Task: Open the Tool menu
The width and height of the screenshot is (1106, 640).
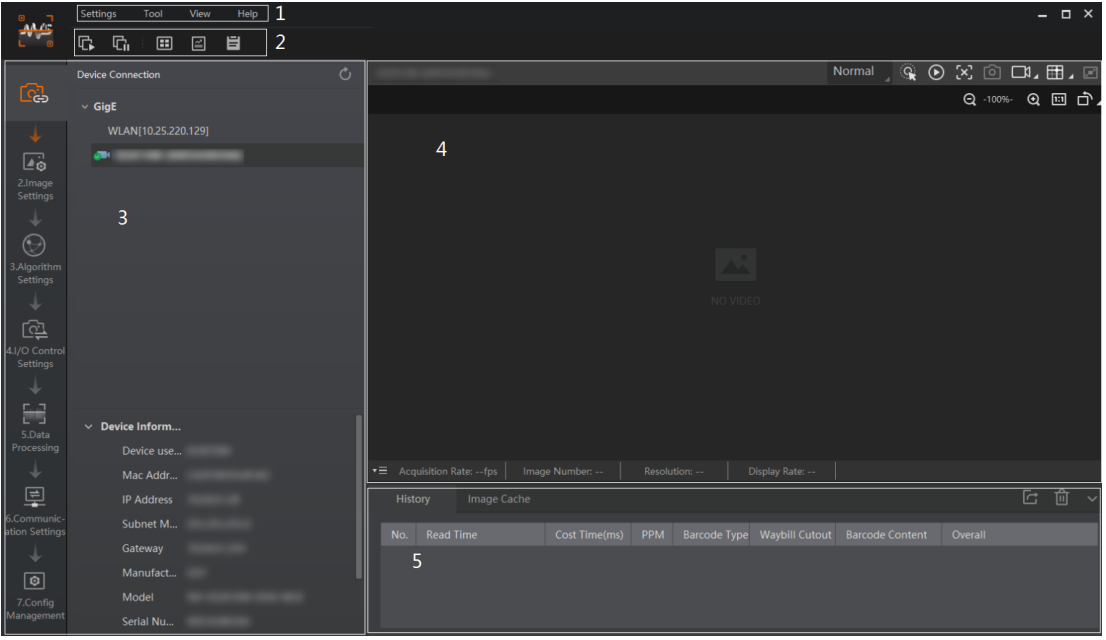Action: tap(153, 13)
